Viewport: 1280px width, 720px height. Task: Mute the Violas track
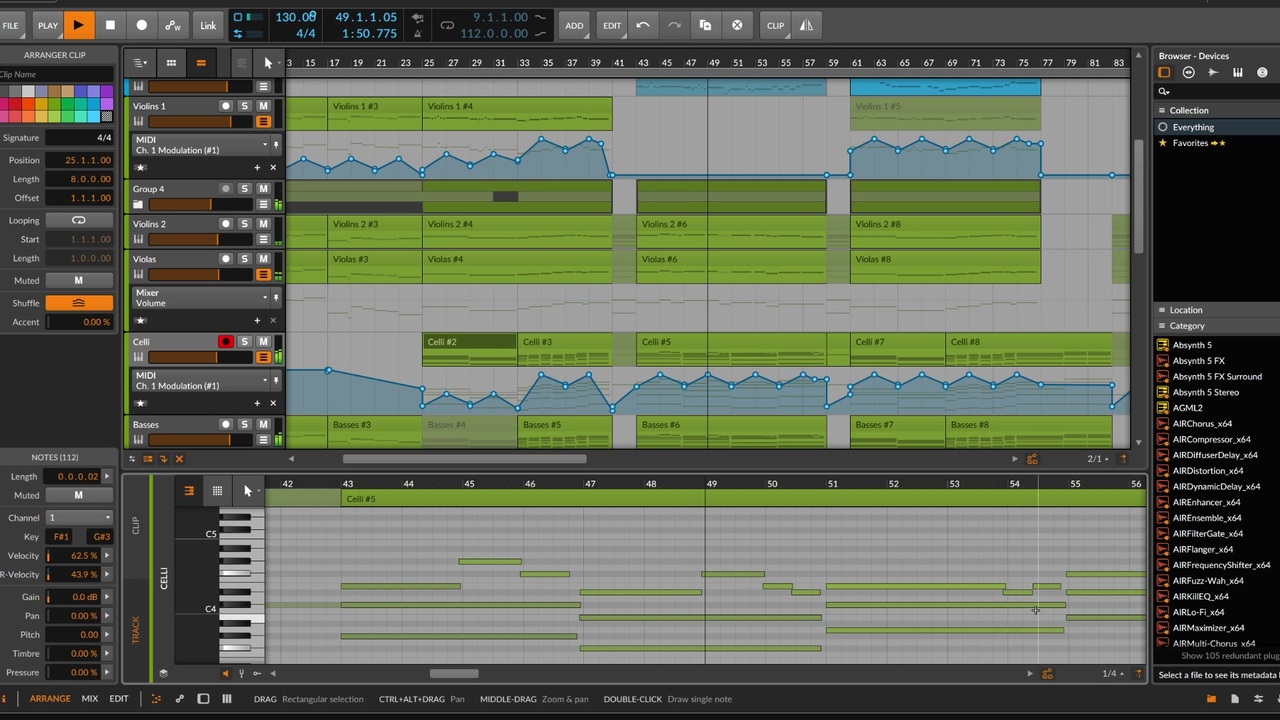pyautogui.click(x=263, y=259)
